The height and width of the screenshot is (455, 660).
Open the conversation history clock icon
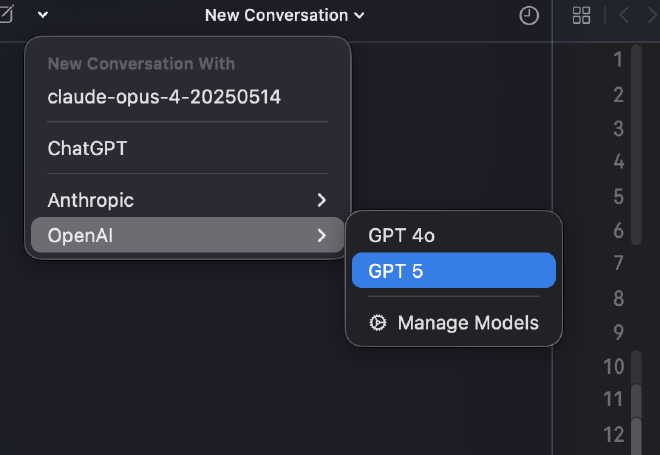pos(529,16)
